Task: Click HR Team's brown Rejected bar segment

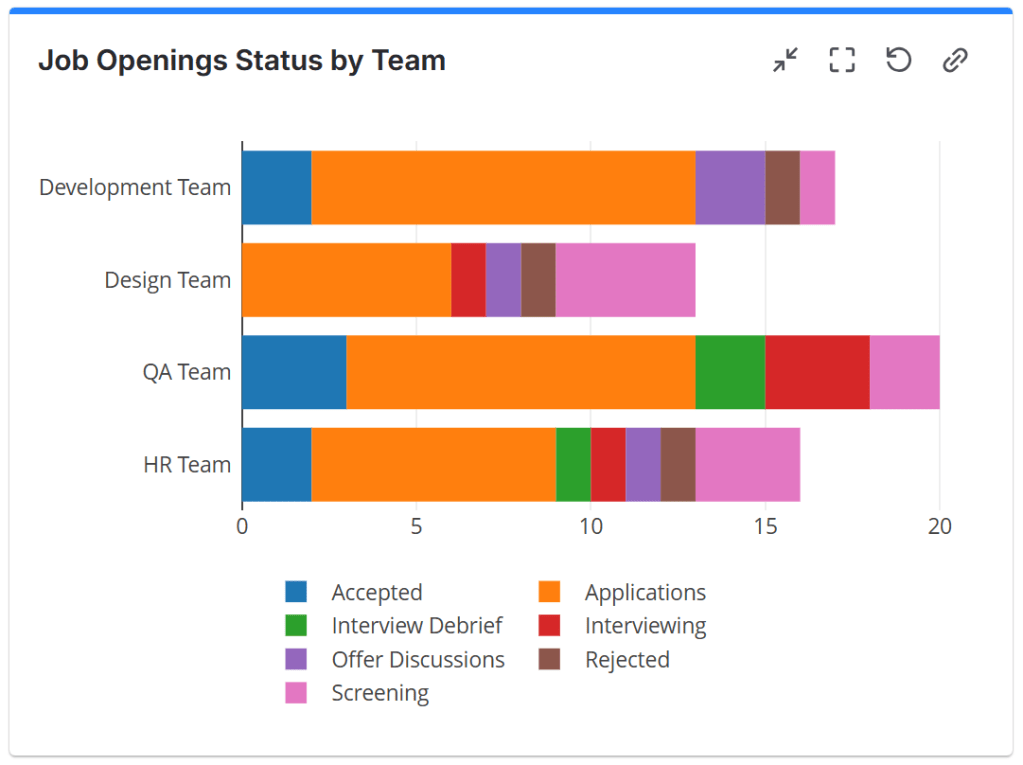Action: coord(678,465)
